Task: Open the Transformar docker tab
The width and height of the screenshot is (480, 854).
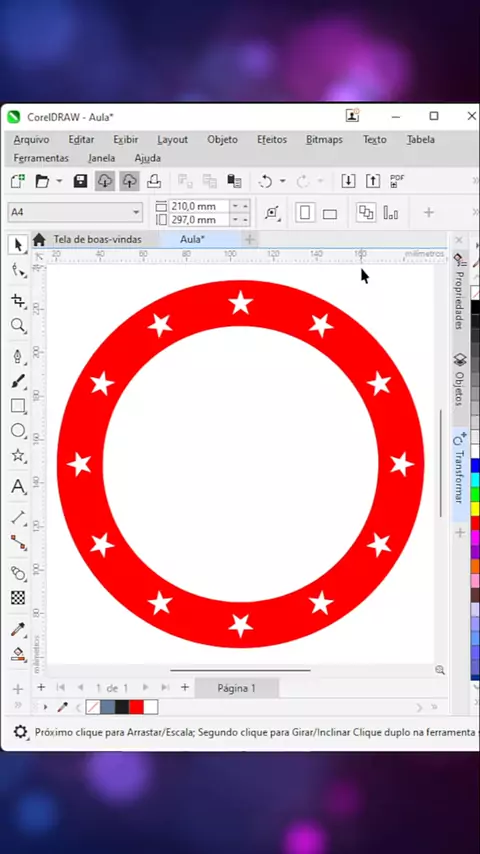Action: point(460,475)
